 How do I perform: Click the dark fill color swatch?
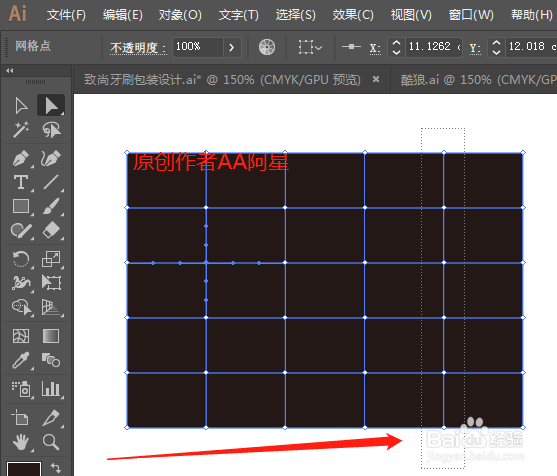[23, 469]
